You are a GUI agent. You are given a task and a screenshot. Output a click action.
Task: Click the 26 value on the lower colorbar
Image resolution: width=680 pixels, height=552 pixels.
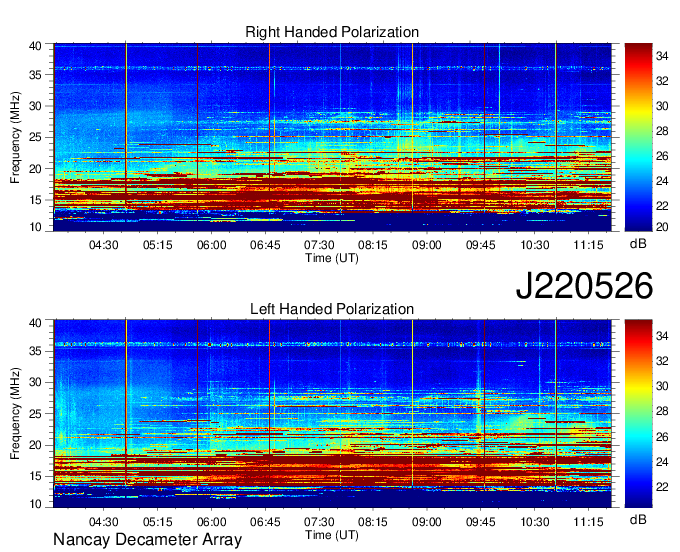tap(662, 437)
